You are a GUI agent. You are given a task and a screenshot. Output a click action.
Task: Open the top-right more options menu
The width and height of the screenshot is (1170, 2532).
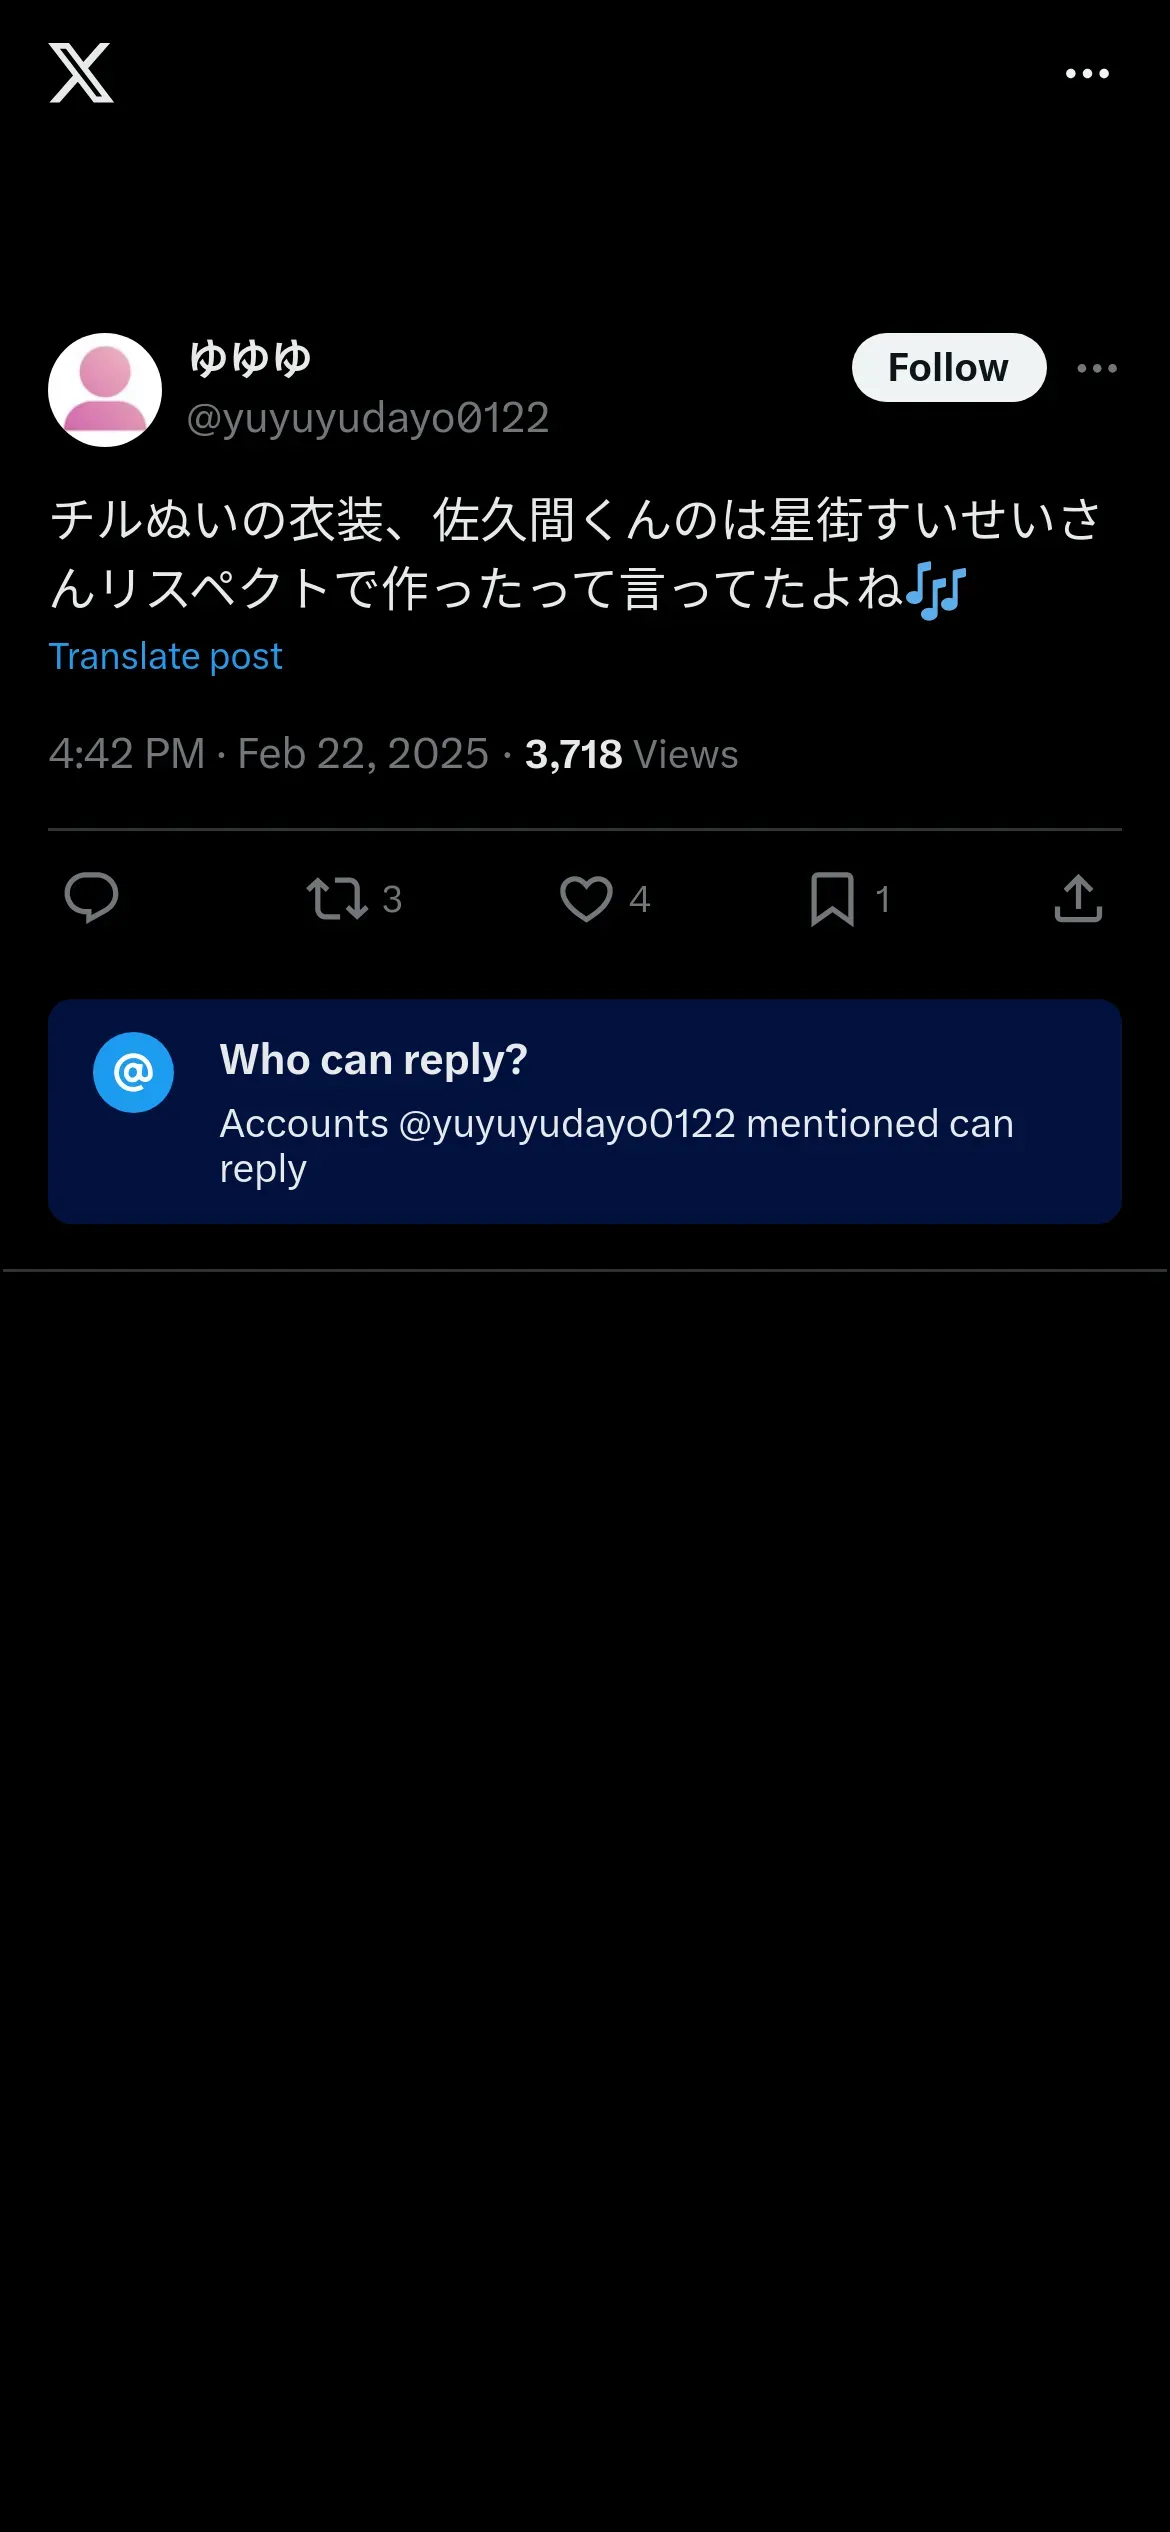1087,73
